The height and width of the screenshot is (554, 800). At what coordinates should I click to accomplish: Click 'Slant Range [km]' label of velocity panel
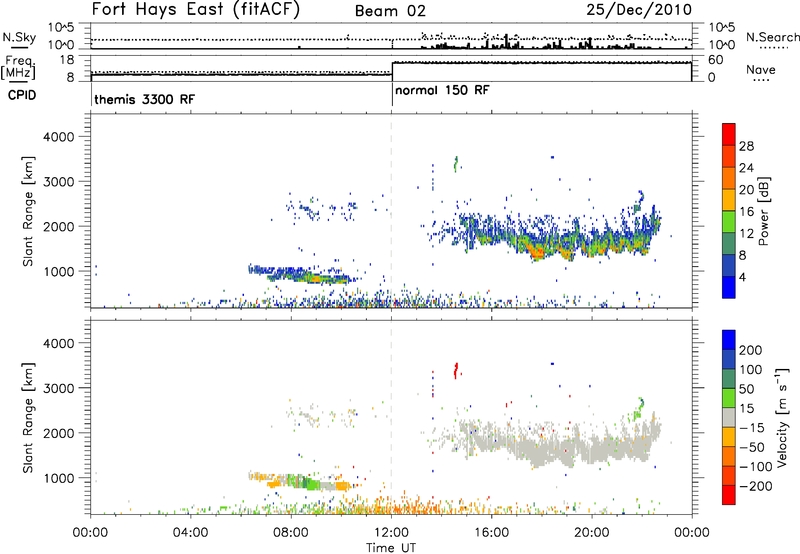[x=28, y=418]
